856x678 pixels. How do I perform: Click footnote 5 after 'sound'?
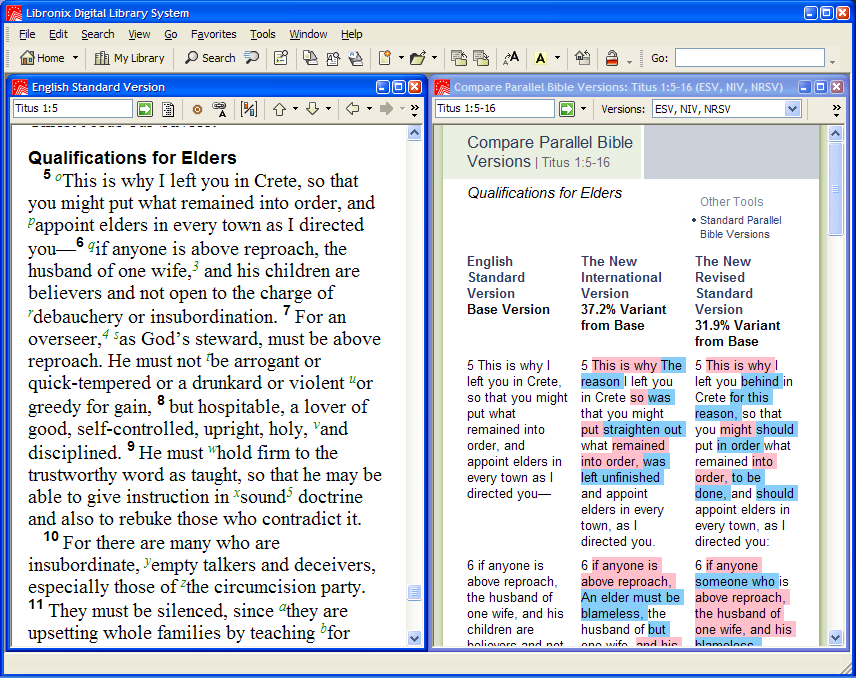pos(290,492)
